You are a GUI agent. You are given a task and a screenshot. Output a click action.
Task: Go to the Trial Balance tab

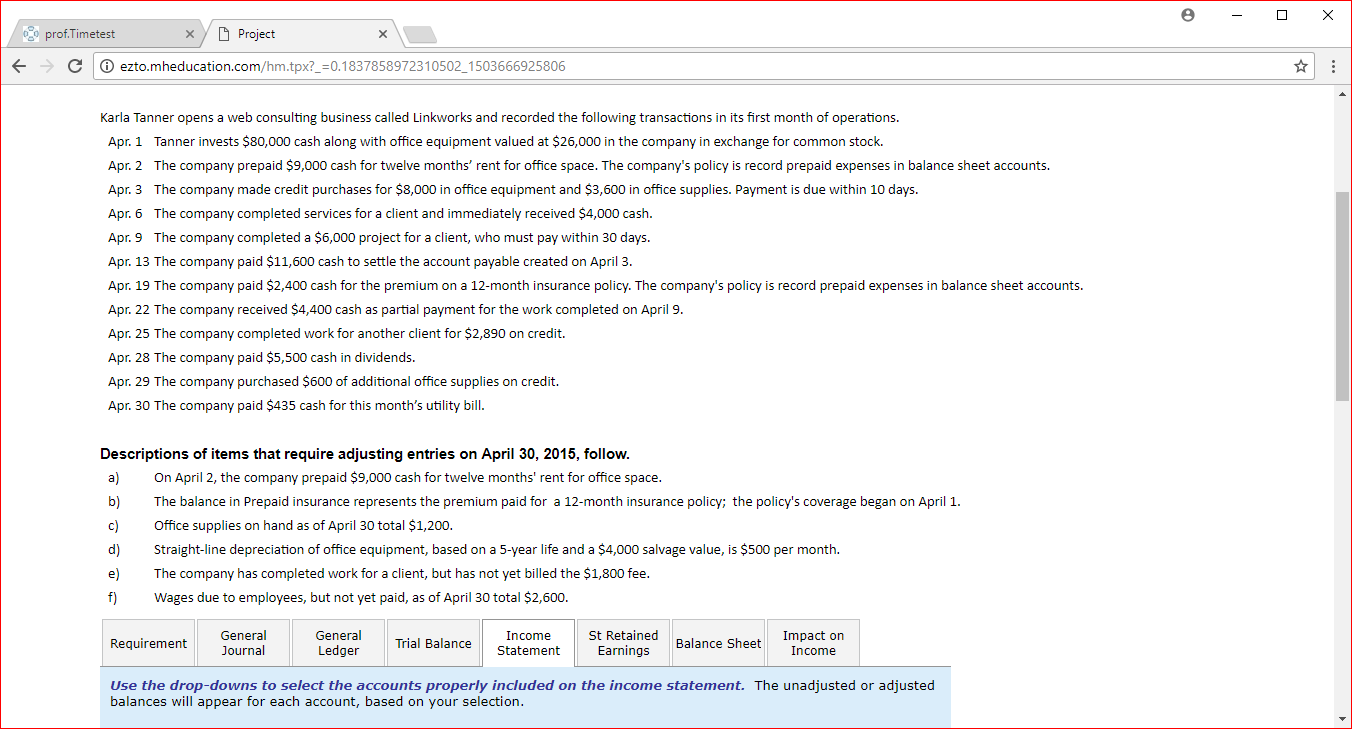[x=433, y=644]
